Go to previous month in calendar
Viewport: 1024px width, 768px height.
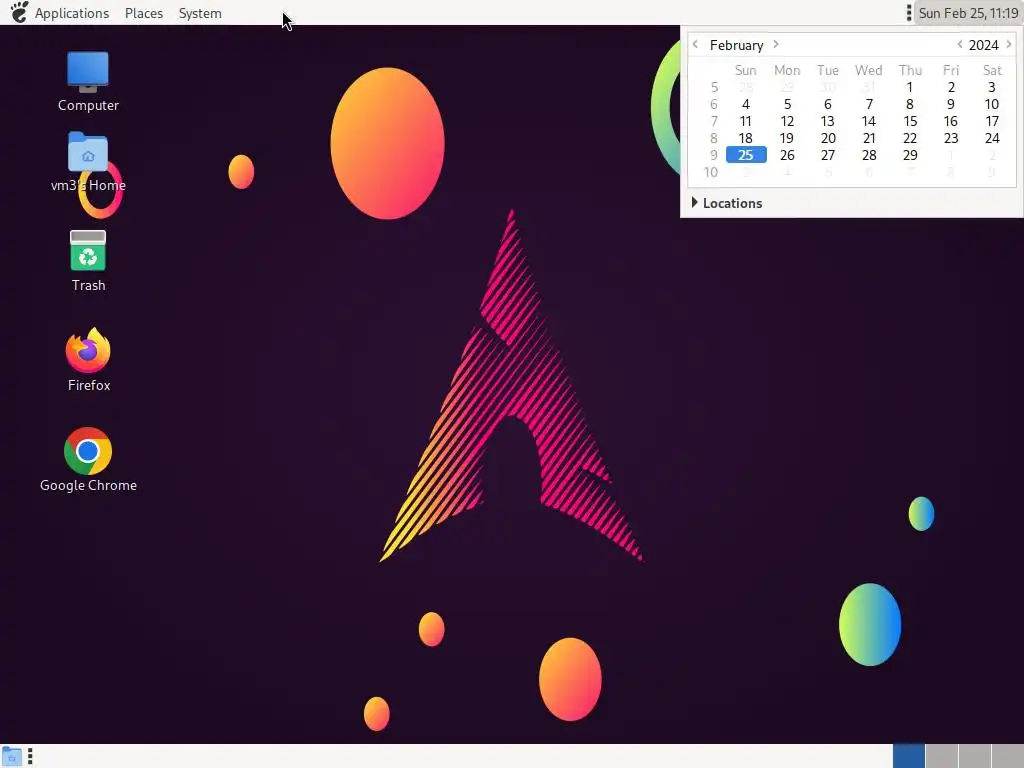click(696, 44)
